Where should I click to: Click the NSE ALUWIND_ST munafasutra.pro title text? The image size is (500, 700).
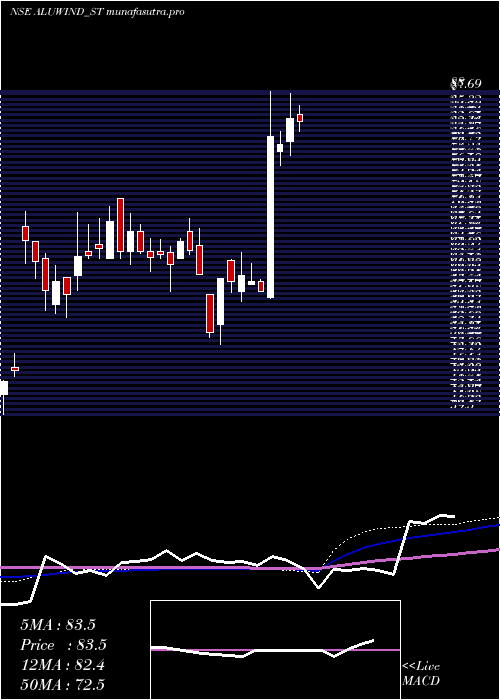pyautogui.click(x=97, y=12)
